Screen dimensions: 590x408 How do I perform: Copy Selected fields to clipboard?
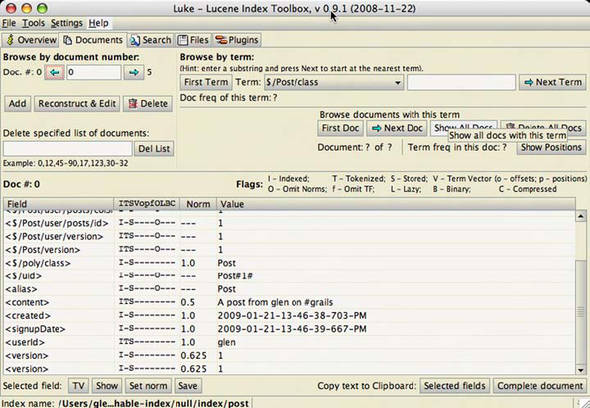pyautogui.click(x=455, y=386)
